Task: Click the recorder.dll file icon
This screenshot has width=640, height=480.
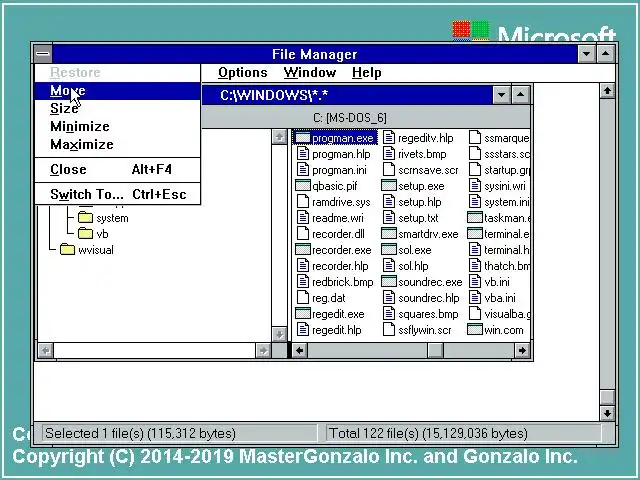Action: [x=303, y=233]
